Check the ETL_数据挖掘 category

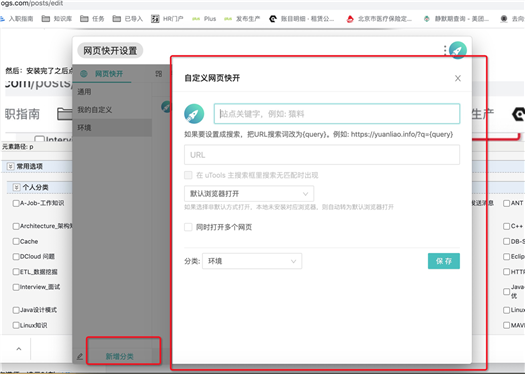16,272
